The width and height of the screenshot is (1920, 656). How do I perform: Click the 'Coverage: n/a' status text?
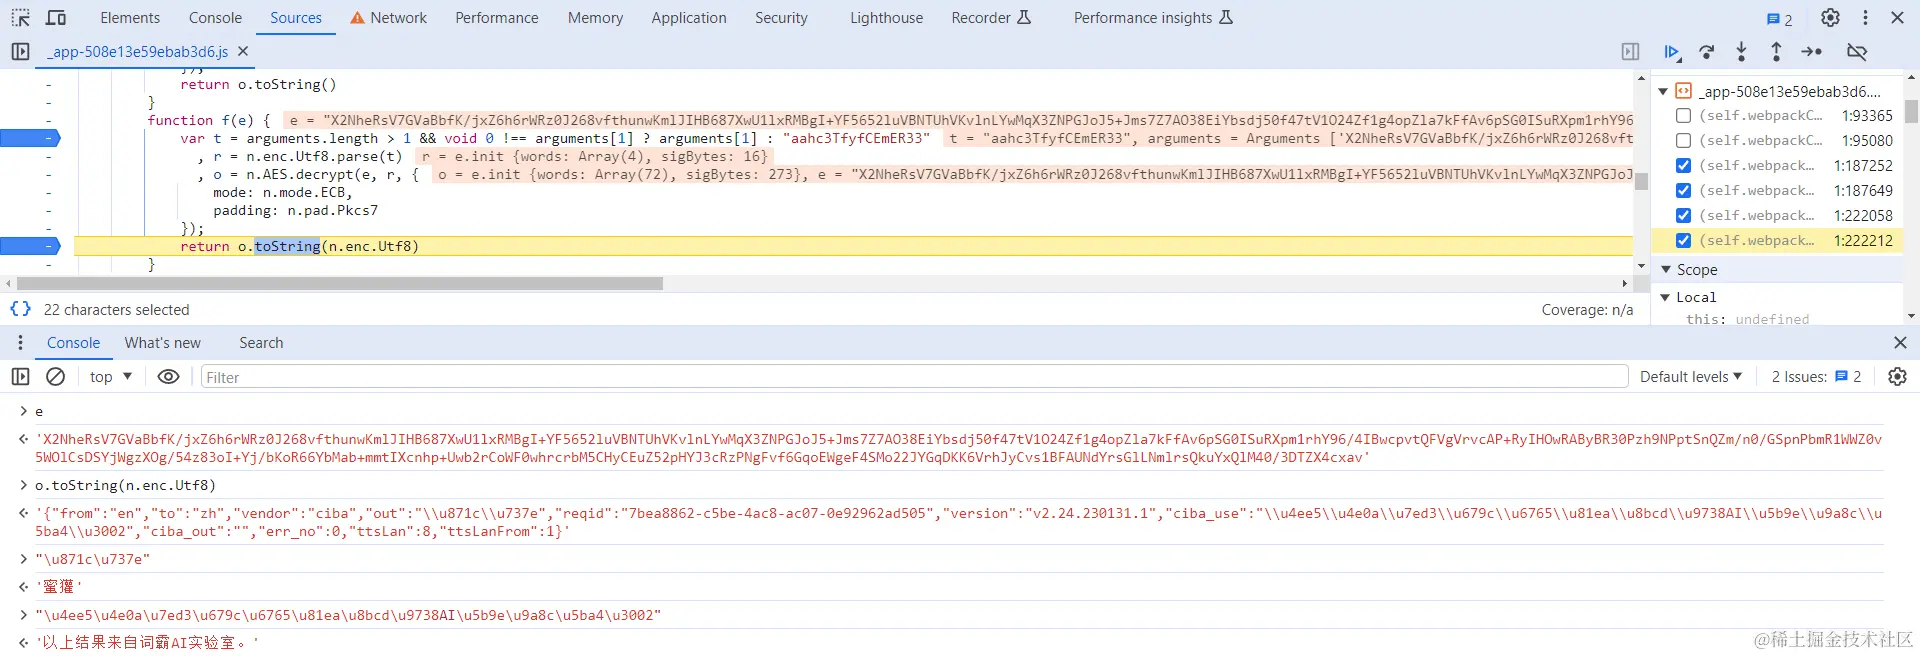tap(1587, 310)
